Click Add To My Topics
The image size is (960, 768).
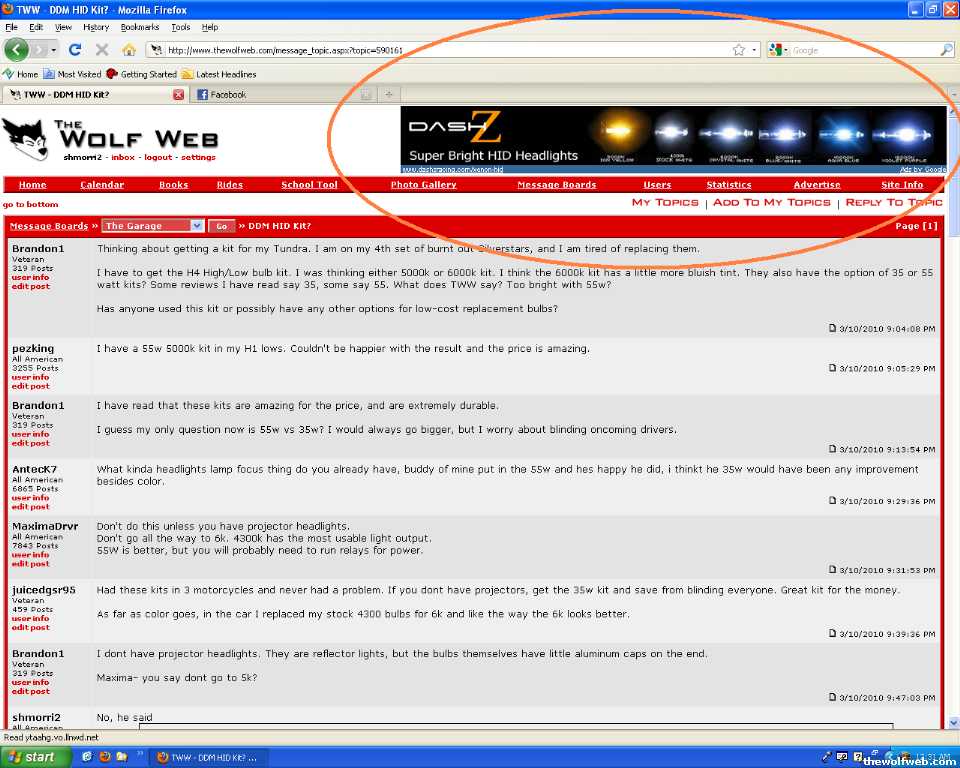(772, 202)
